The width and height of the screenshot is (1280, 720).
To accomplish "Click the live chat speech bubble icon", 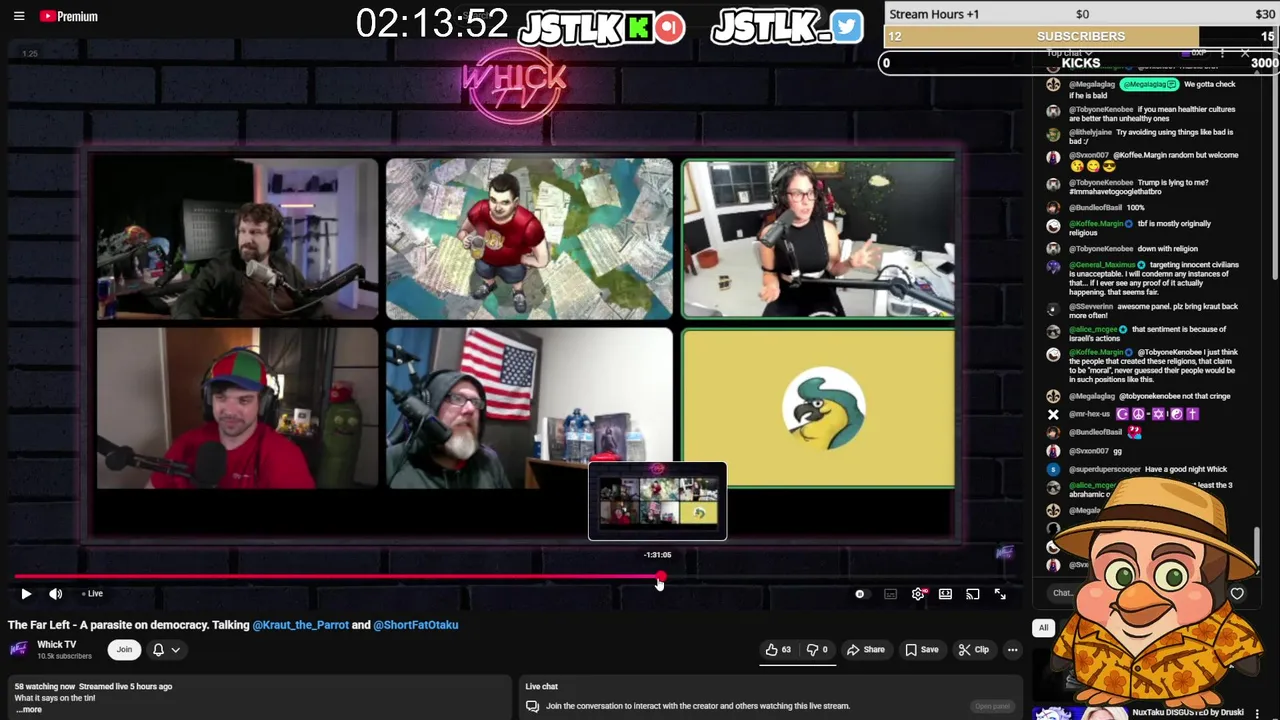I will pyautogui.click(x=532, y=706).
